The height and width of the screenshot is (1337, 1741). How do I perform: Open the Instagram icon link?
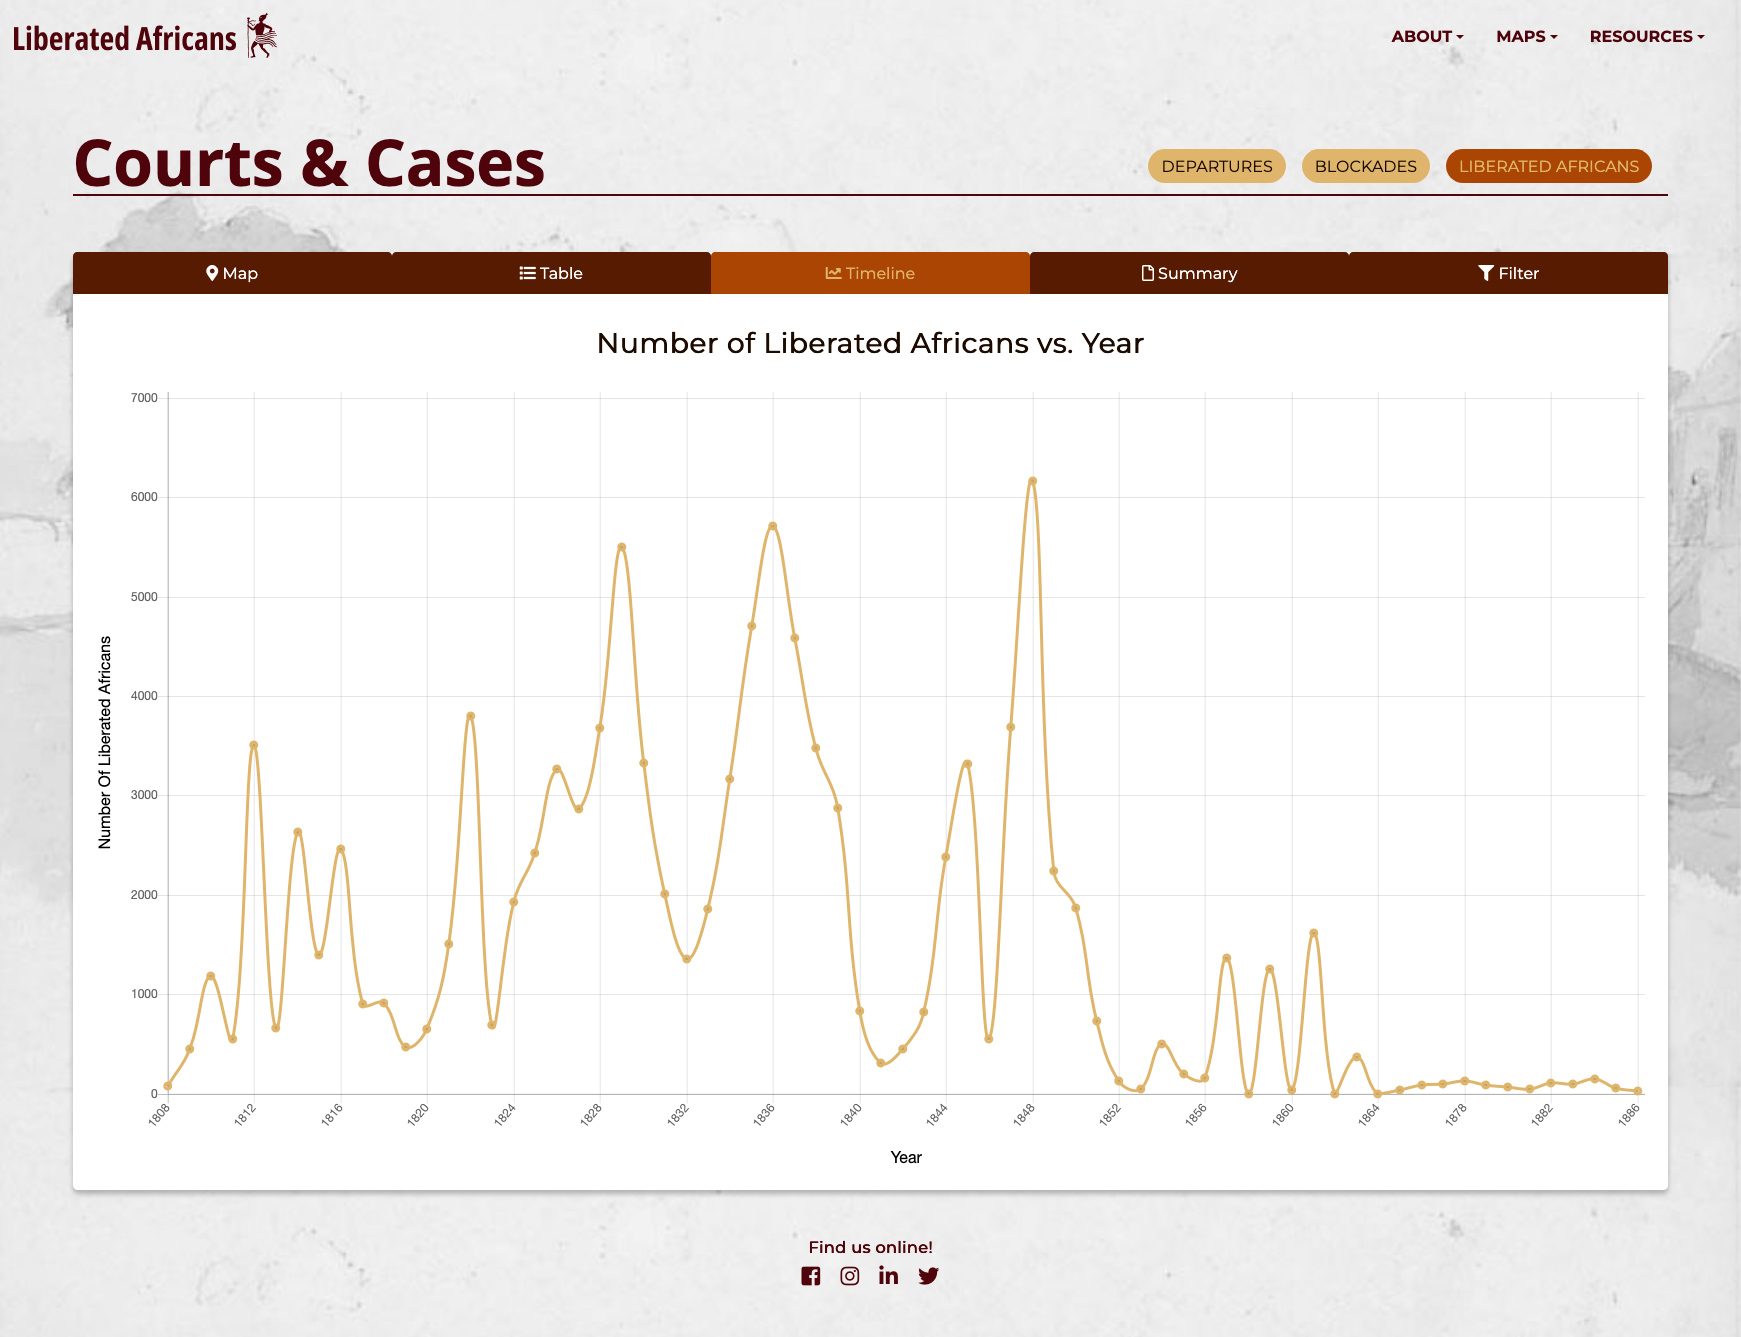[850, 1276]
